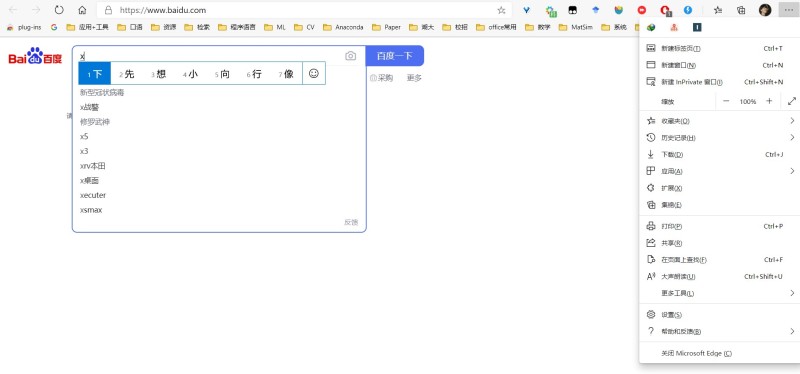Select 在页面上查找 (Find on page) menu item
Viewport: 800px width, 374px height.
719,260
